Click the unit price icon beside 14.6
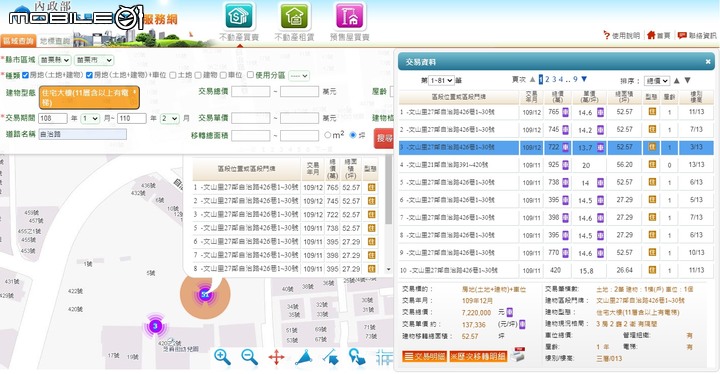The width and height of the screenshot is (720, 374). pos(600,112)
